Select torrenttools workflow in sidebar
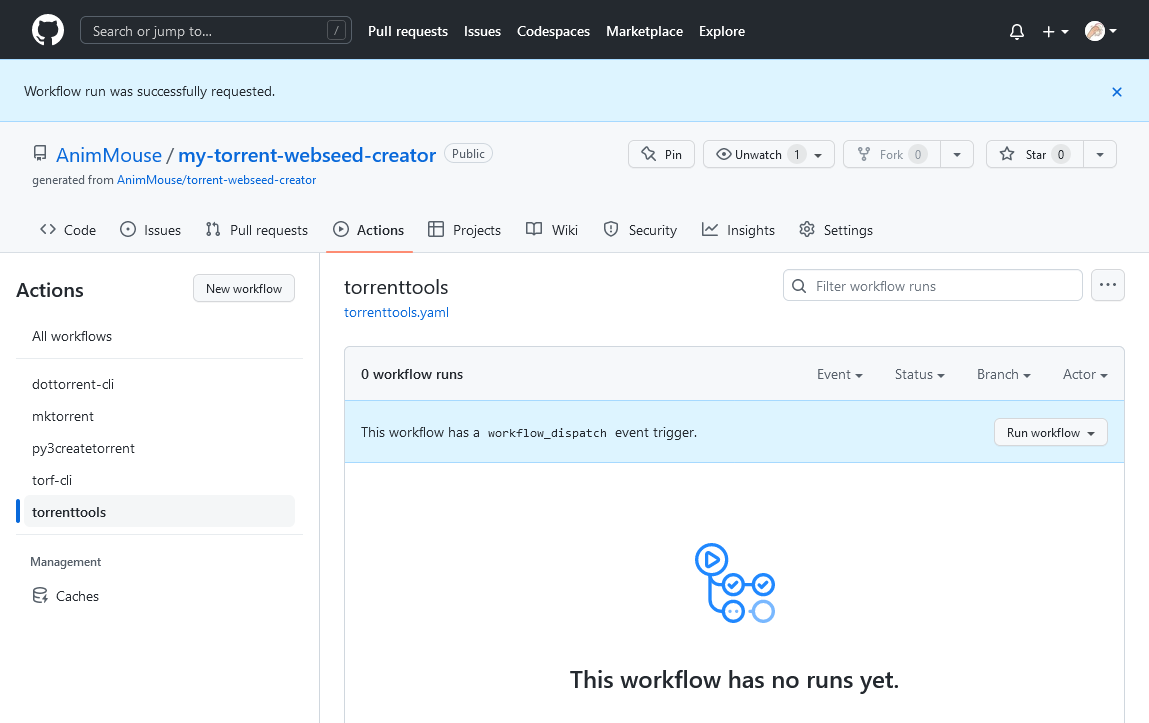This screenshot has height=723, width=1149. 159,512
